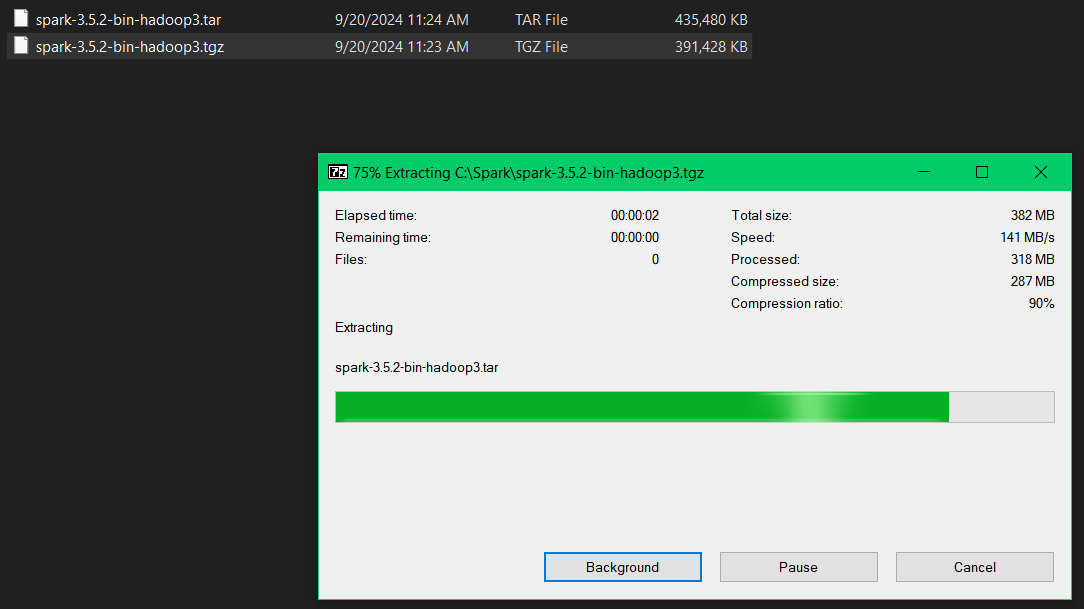Click the file icon beside the .tgz file

pos(21,46)
